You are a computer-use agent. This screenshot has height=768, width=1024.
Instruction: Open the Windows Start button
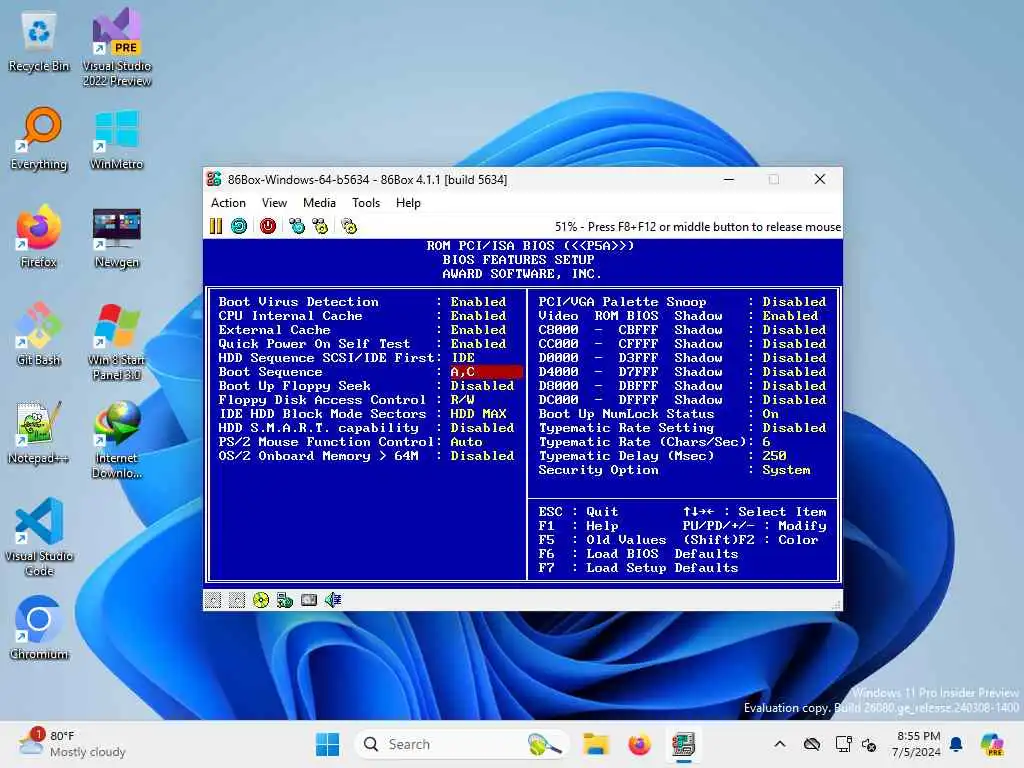327,744
